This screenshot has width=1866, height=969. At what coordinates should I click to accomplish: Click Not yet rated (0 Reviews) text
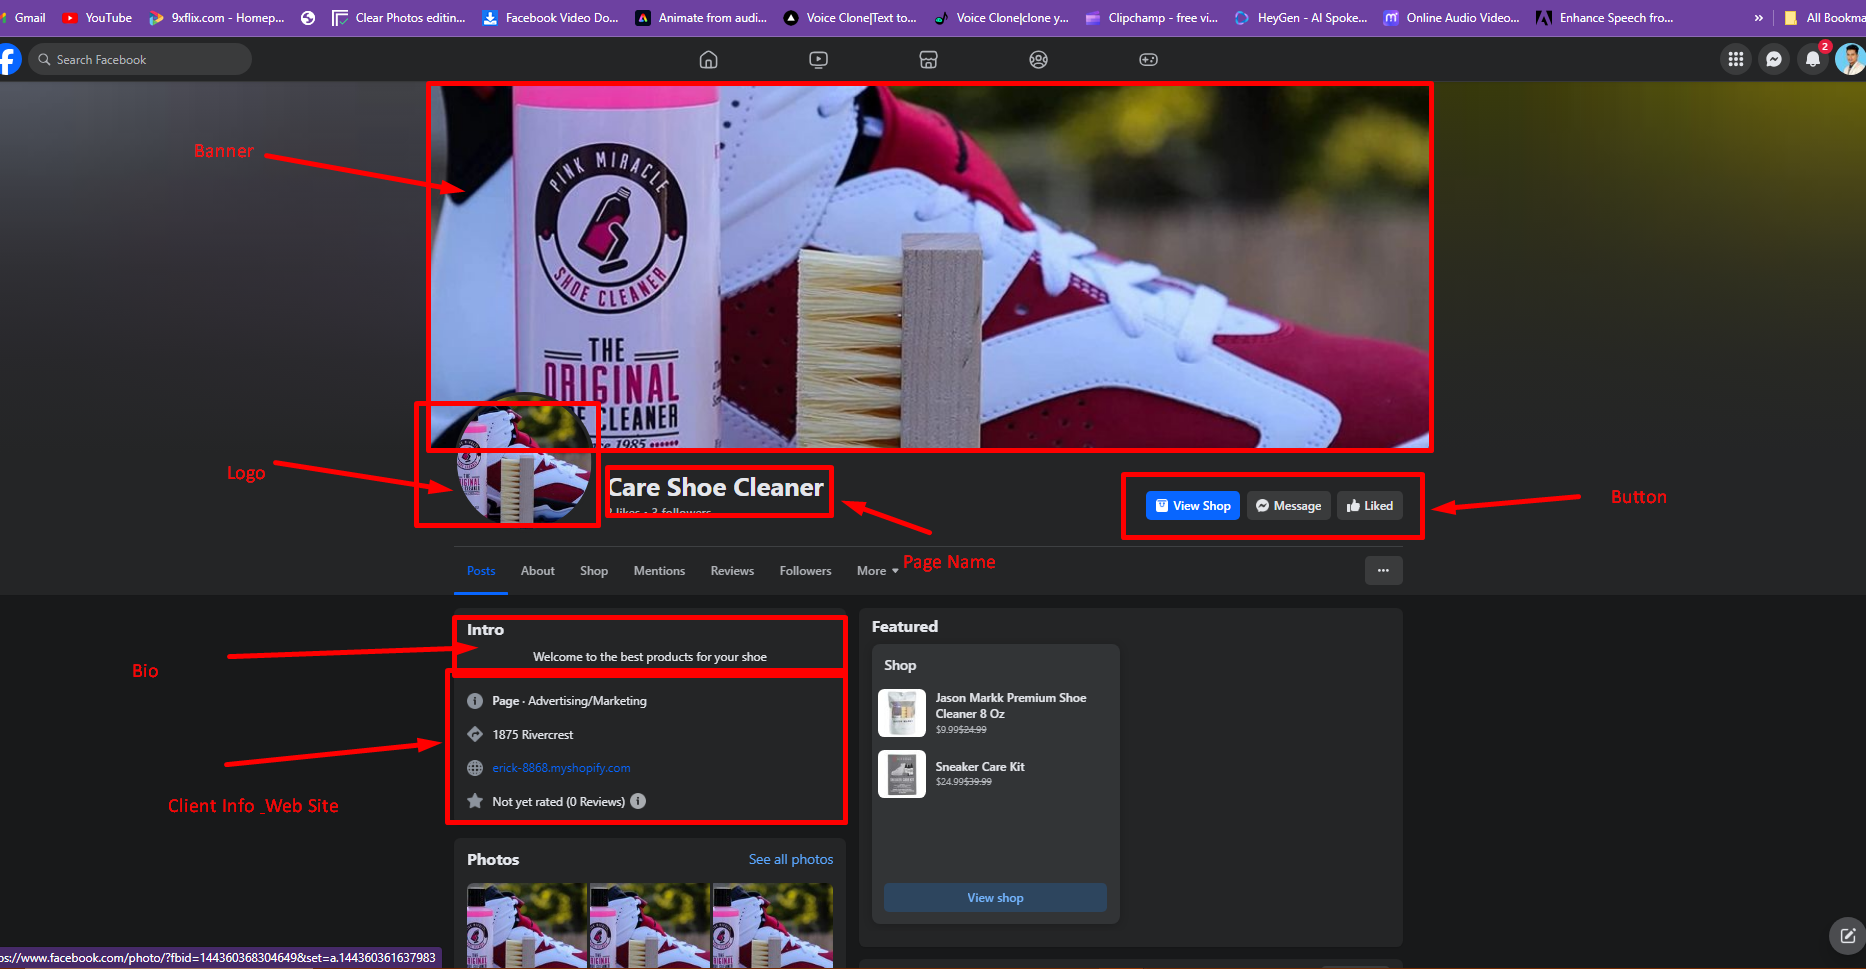click(558, 802)
